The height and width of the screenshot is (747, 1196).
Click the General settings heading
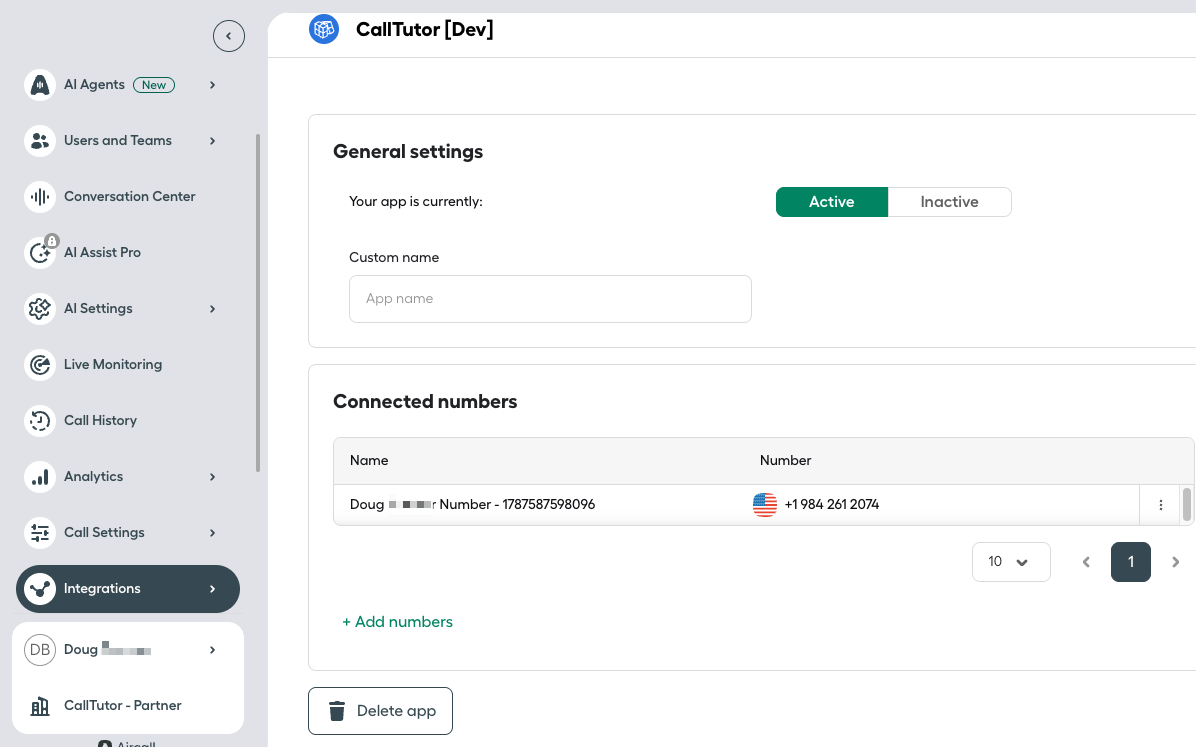pyautogui.click(x=408, y=152)
